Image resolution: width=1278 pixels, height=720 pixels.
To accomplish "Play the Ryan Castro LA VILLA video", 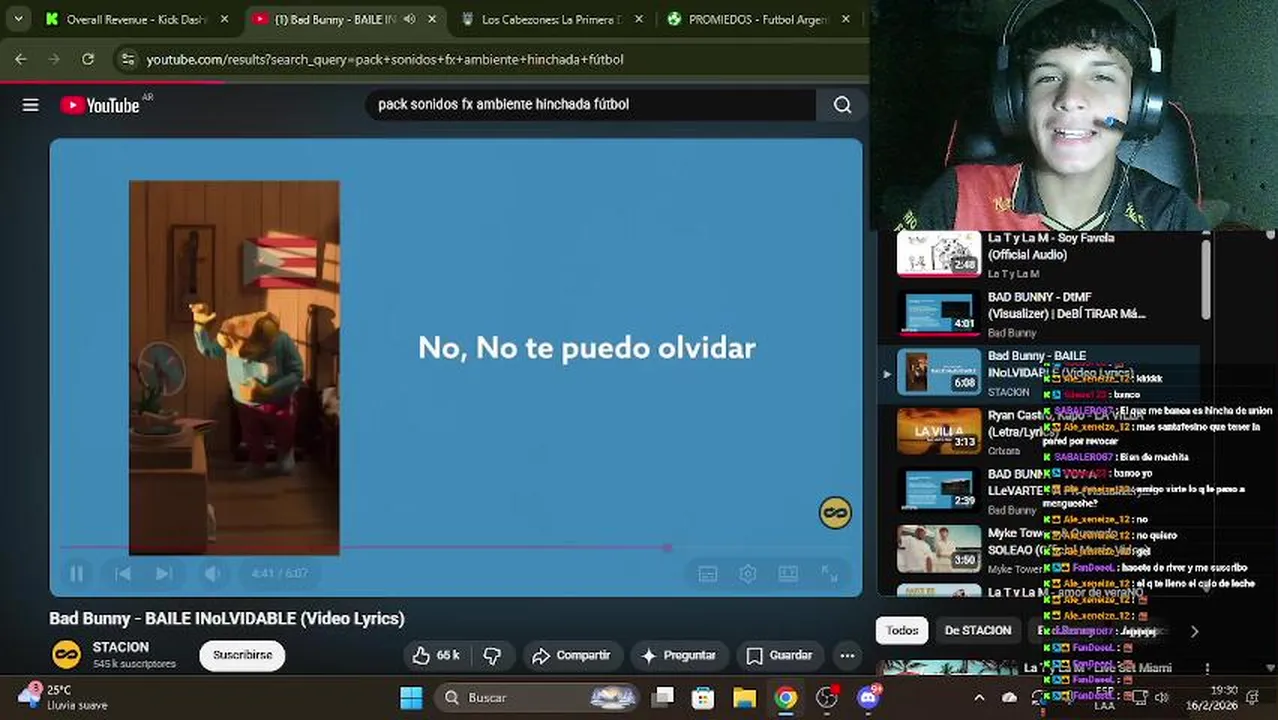I will tap(939, 431).
